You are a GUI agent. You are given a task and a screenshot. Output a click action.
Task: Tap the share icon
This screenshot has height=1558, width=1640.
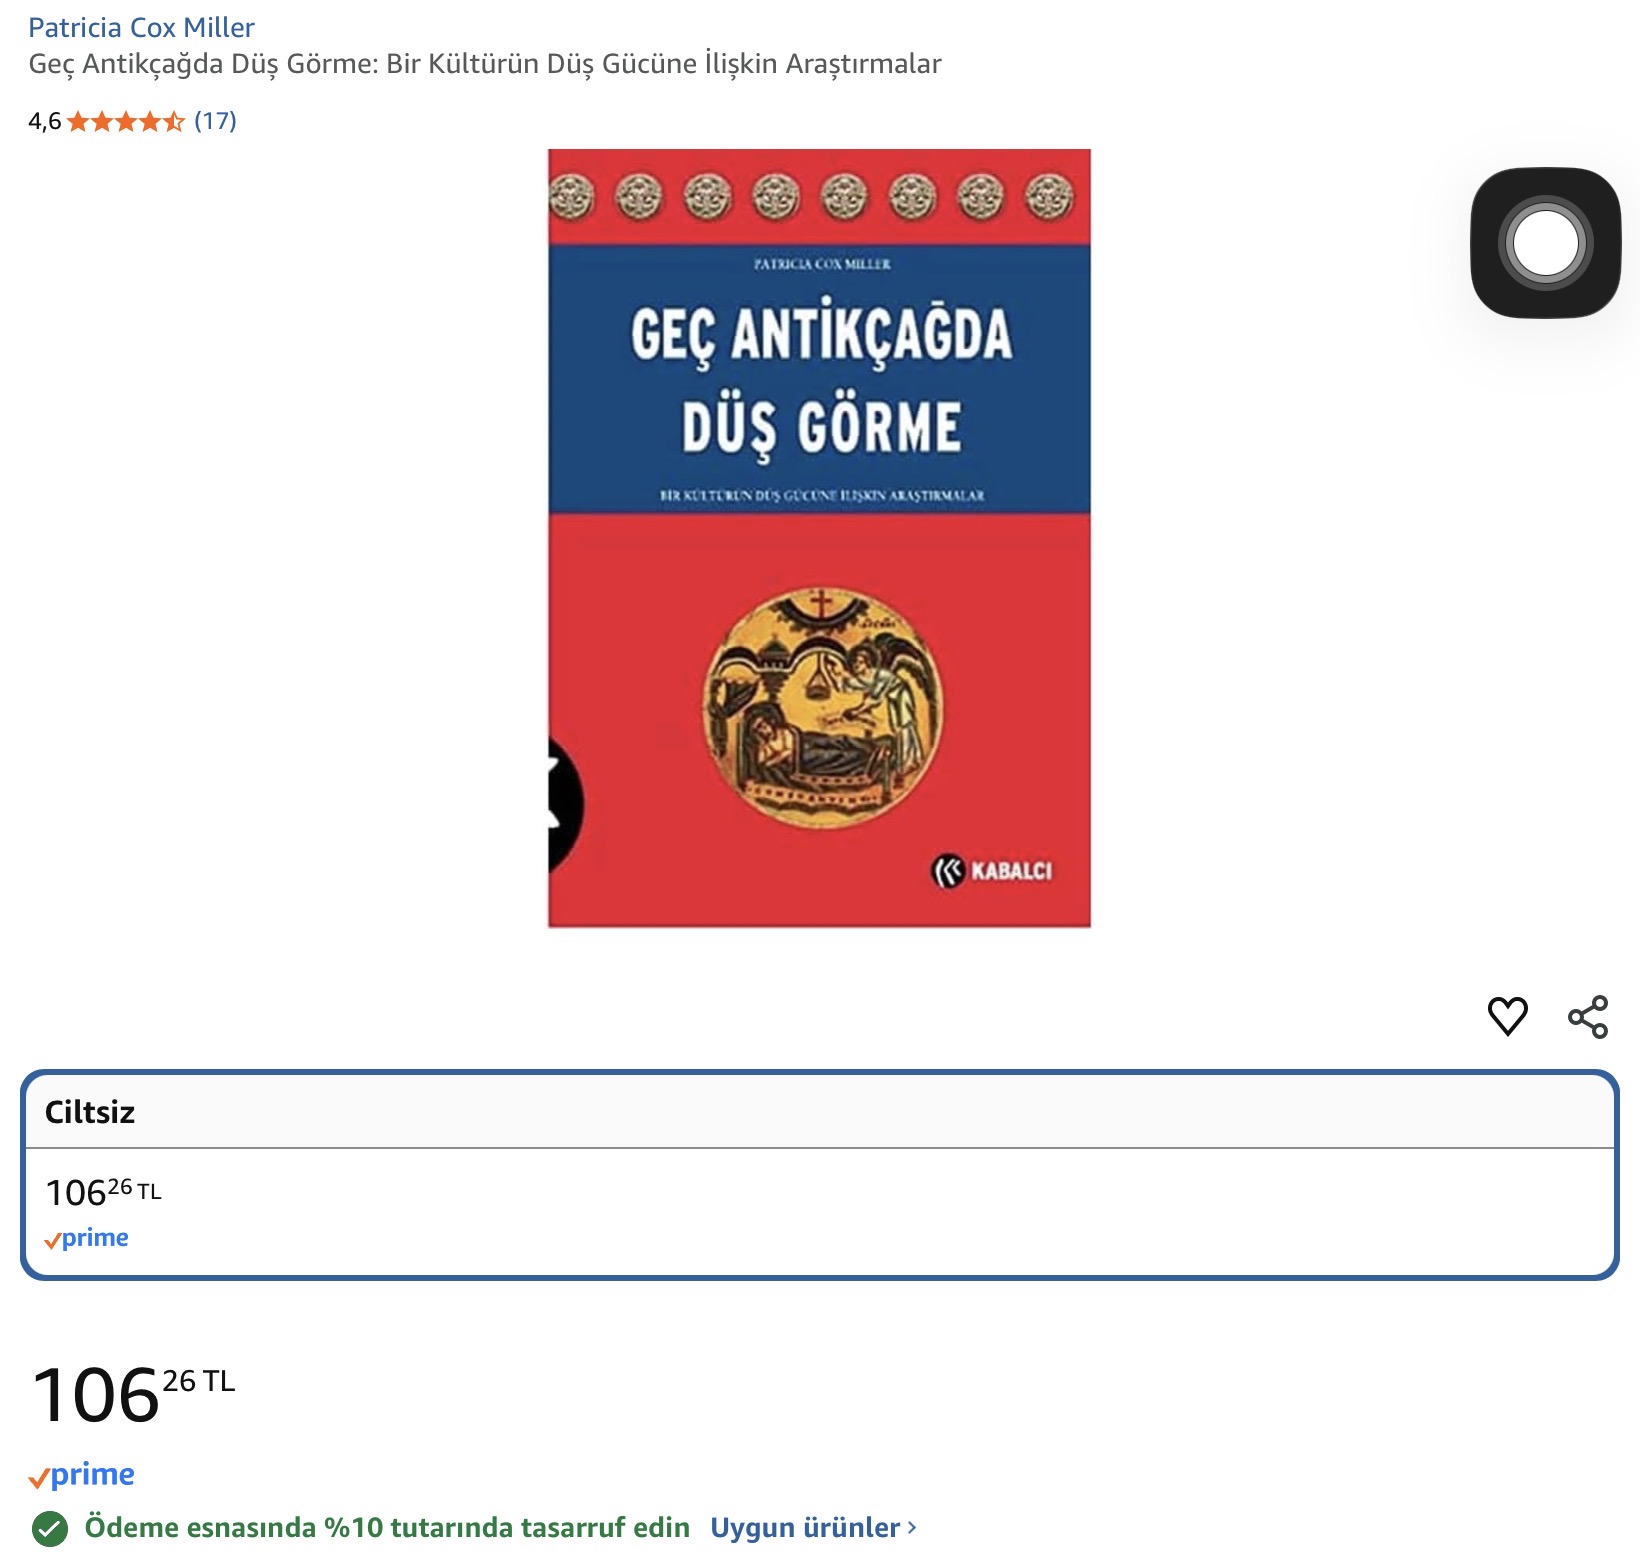point(1588,1017)
